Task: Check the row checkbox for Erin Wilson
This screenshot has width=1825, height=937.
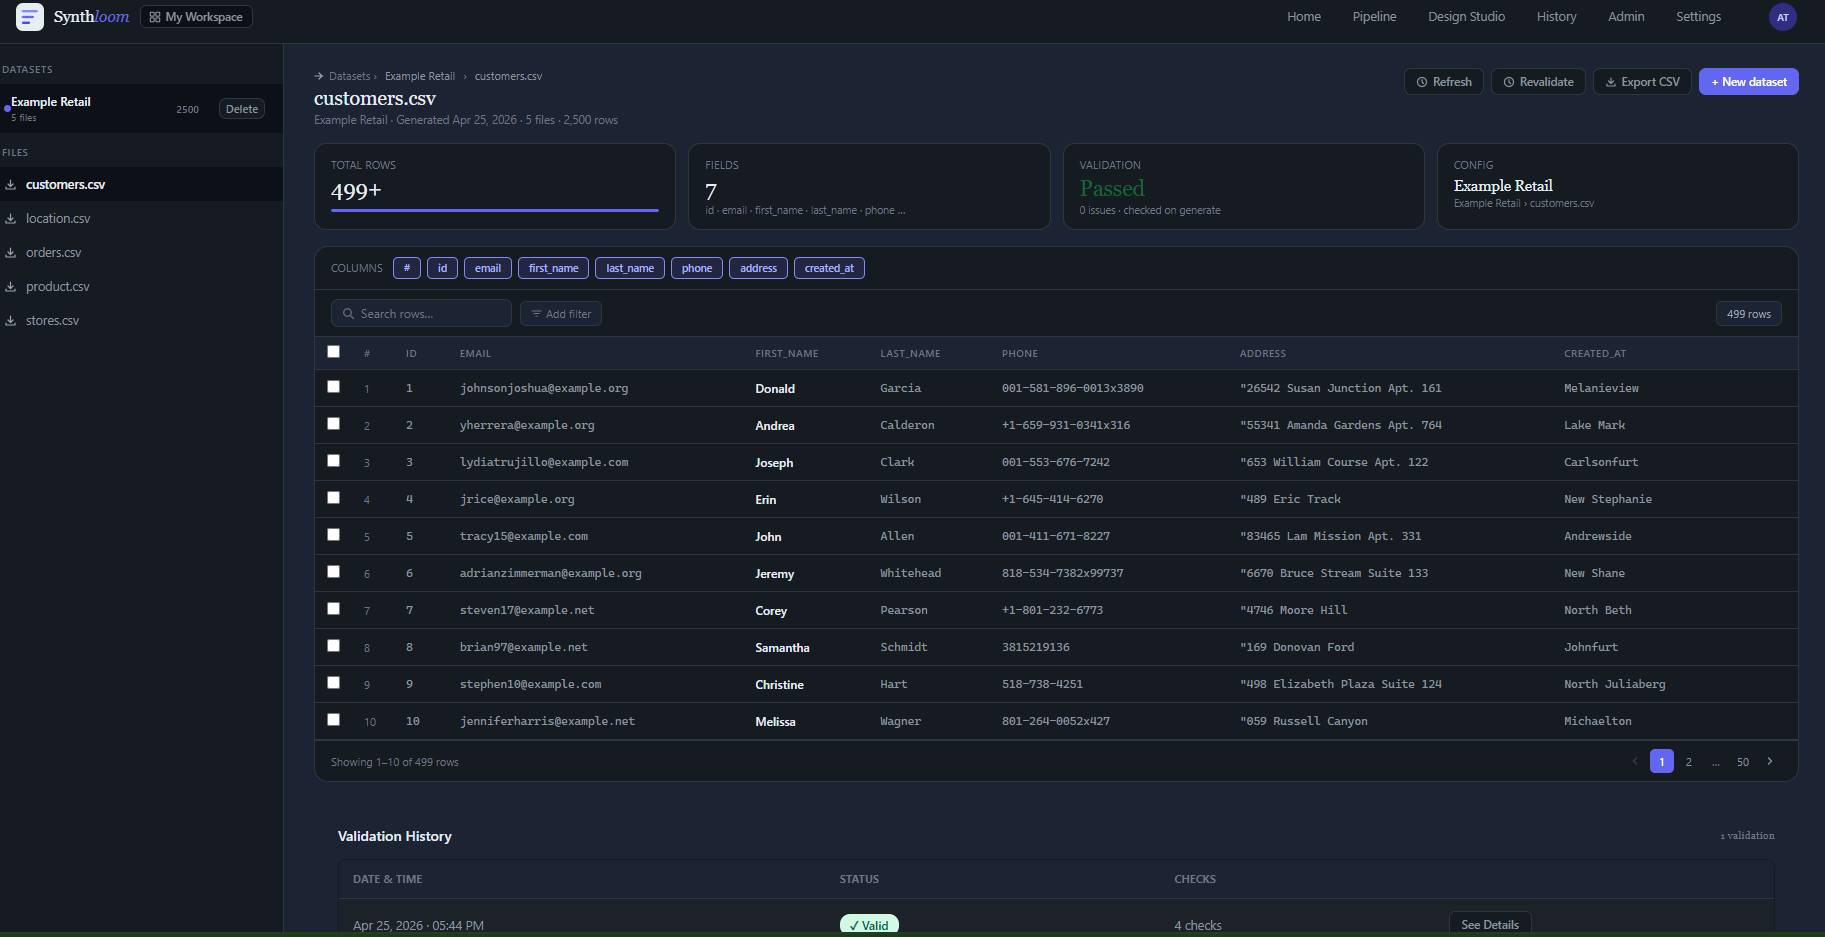Action: 334,498
